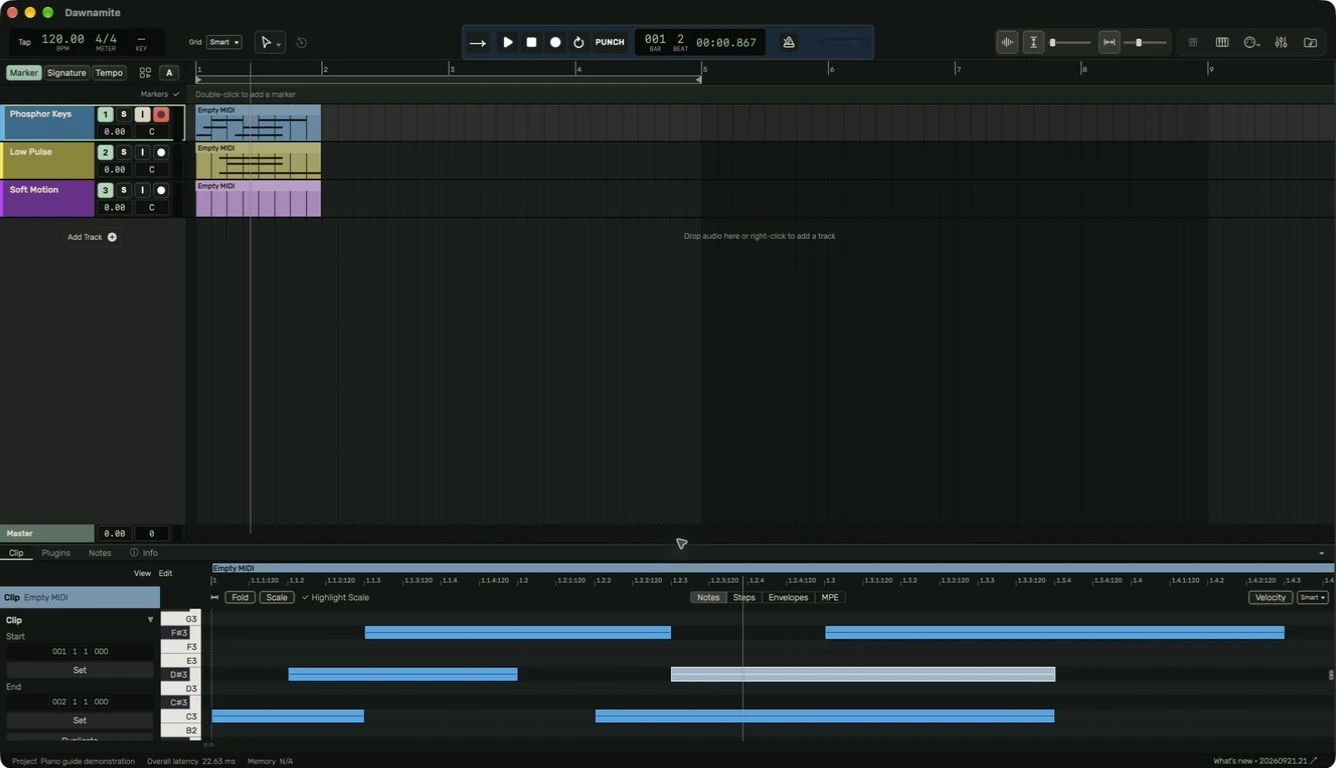Image resolution: width=1336 pixels, height=768 pixels.
Task: Toggle input monitor on Soft Motion
Action: tap(142, 190)
